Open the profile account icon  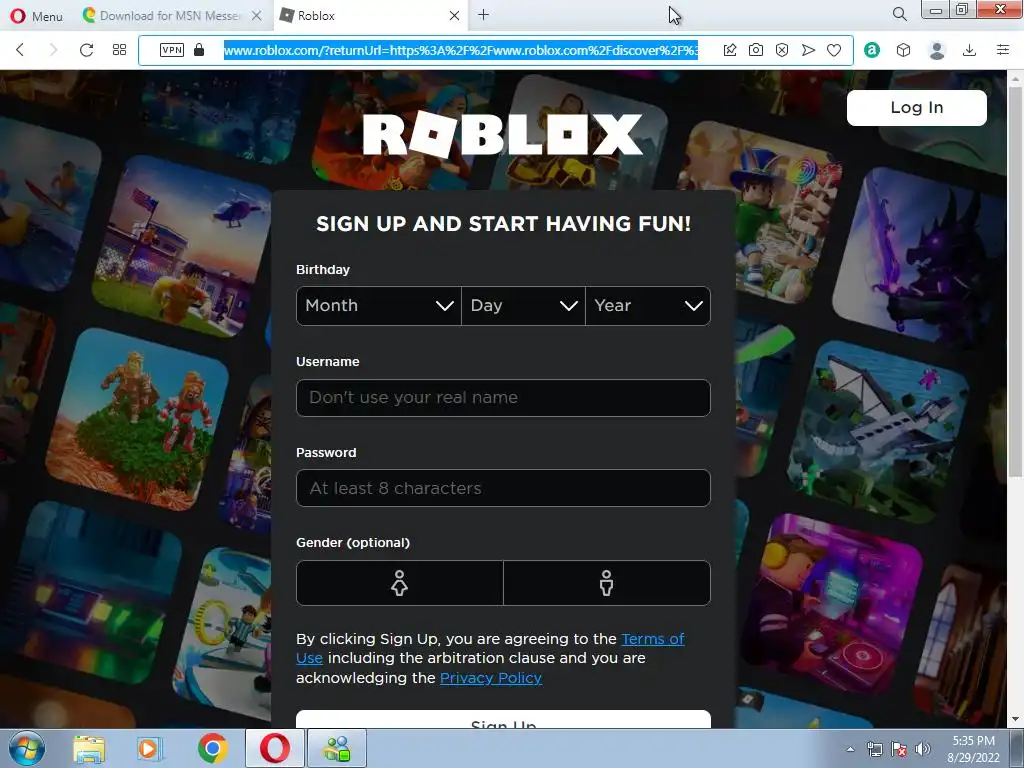click(x=937, y=50)
